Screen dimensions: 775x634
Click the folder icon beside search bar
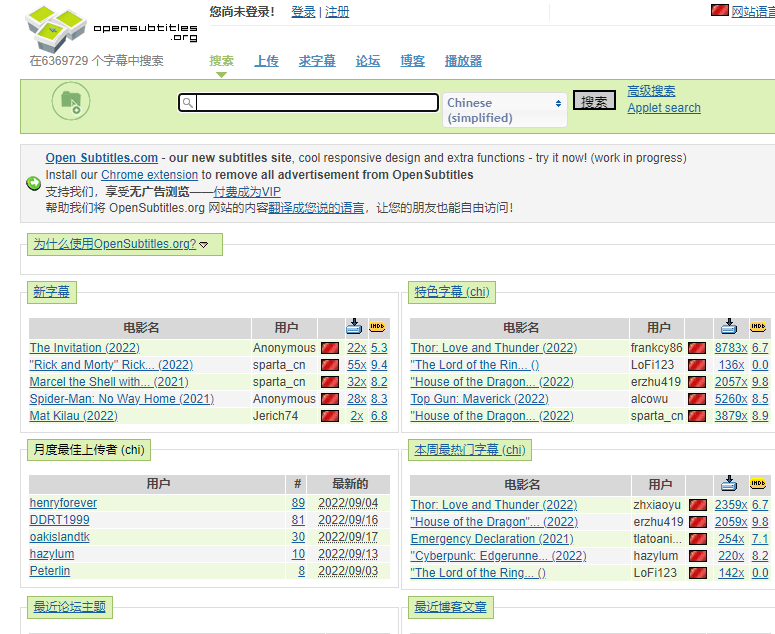click(x=71, y=100)
